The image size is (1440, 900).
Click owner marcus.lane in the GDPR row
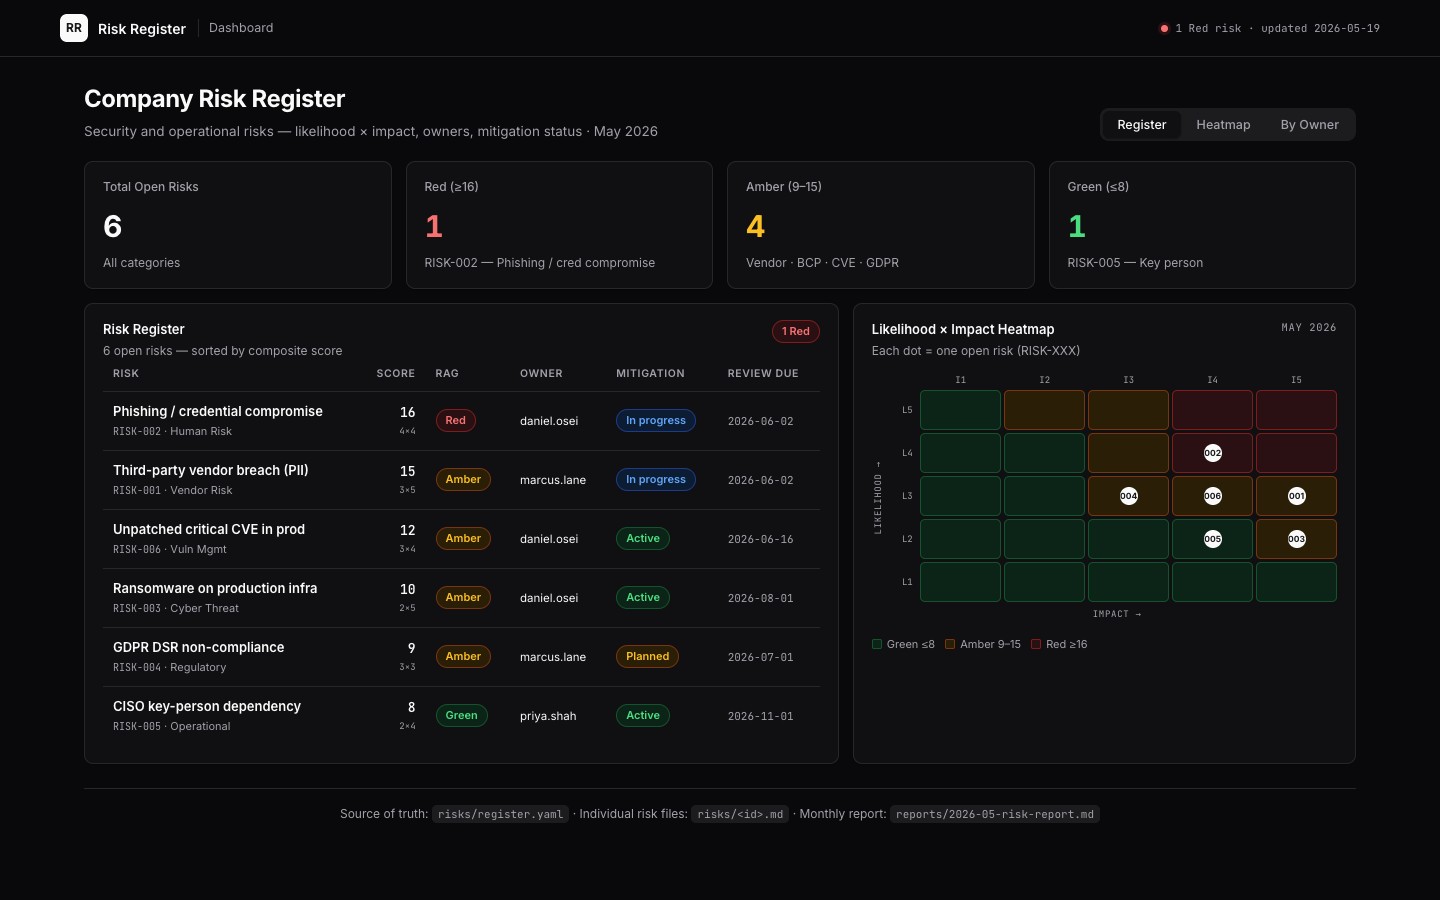(x=553, y=657)
